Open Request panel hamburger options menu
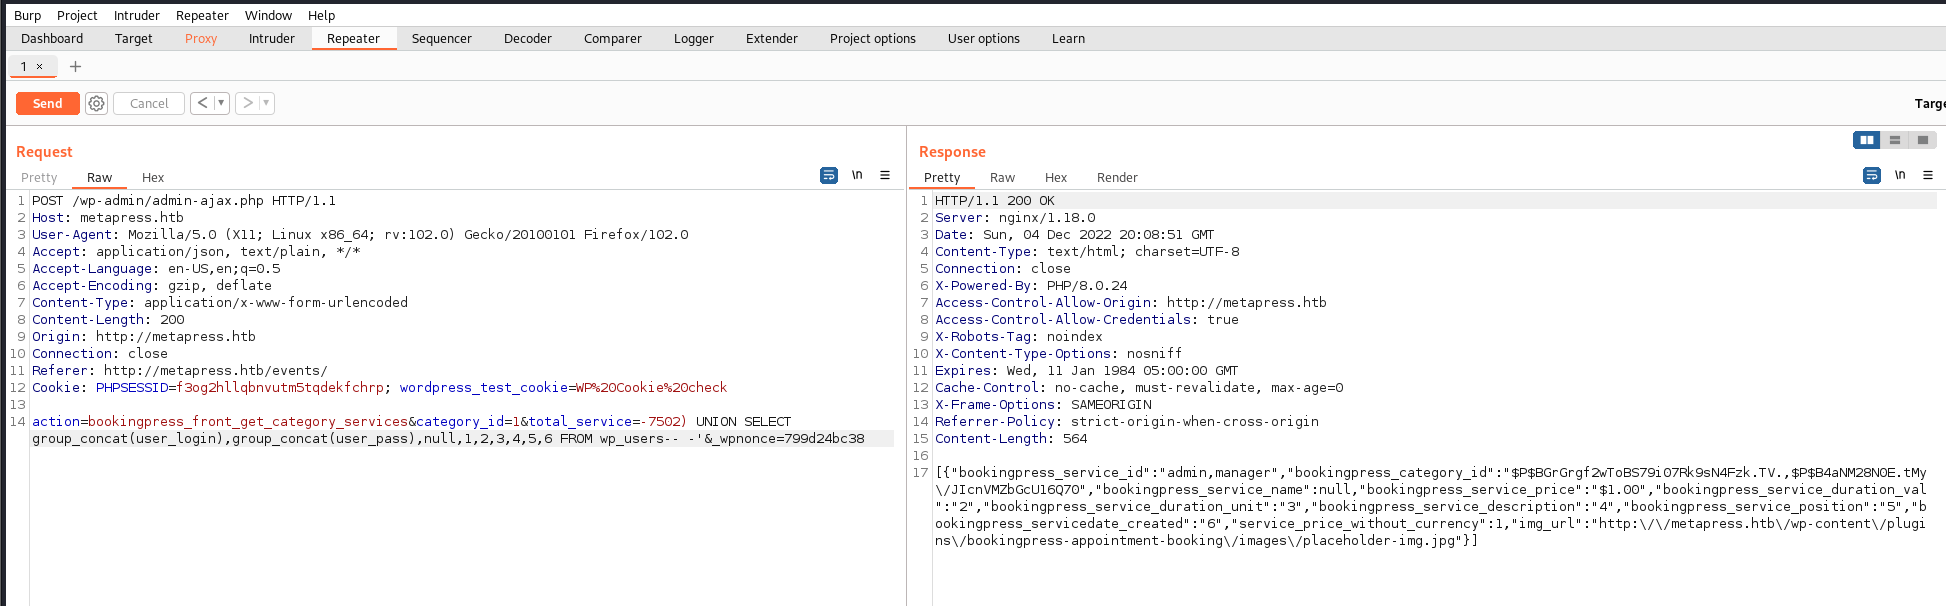This screenshot has width=1946, height=606. point(885,175)
